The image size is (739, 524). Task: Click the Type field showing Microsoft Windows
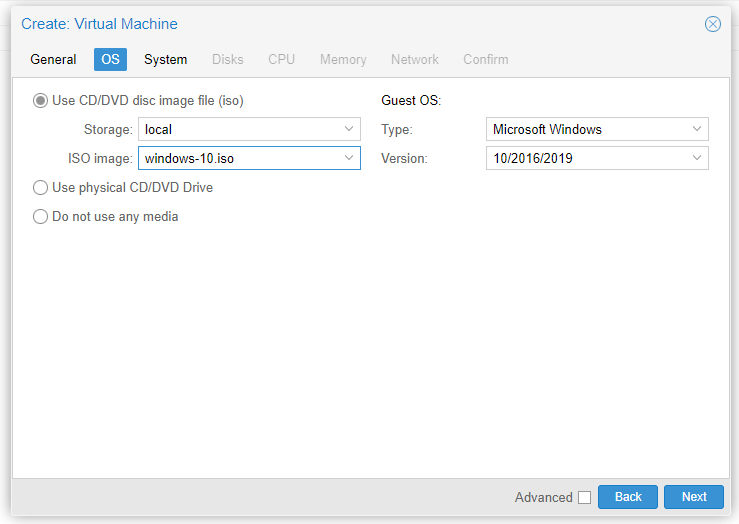pyautogui.click(x=597, y=129)
